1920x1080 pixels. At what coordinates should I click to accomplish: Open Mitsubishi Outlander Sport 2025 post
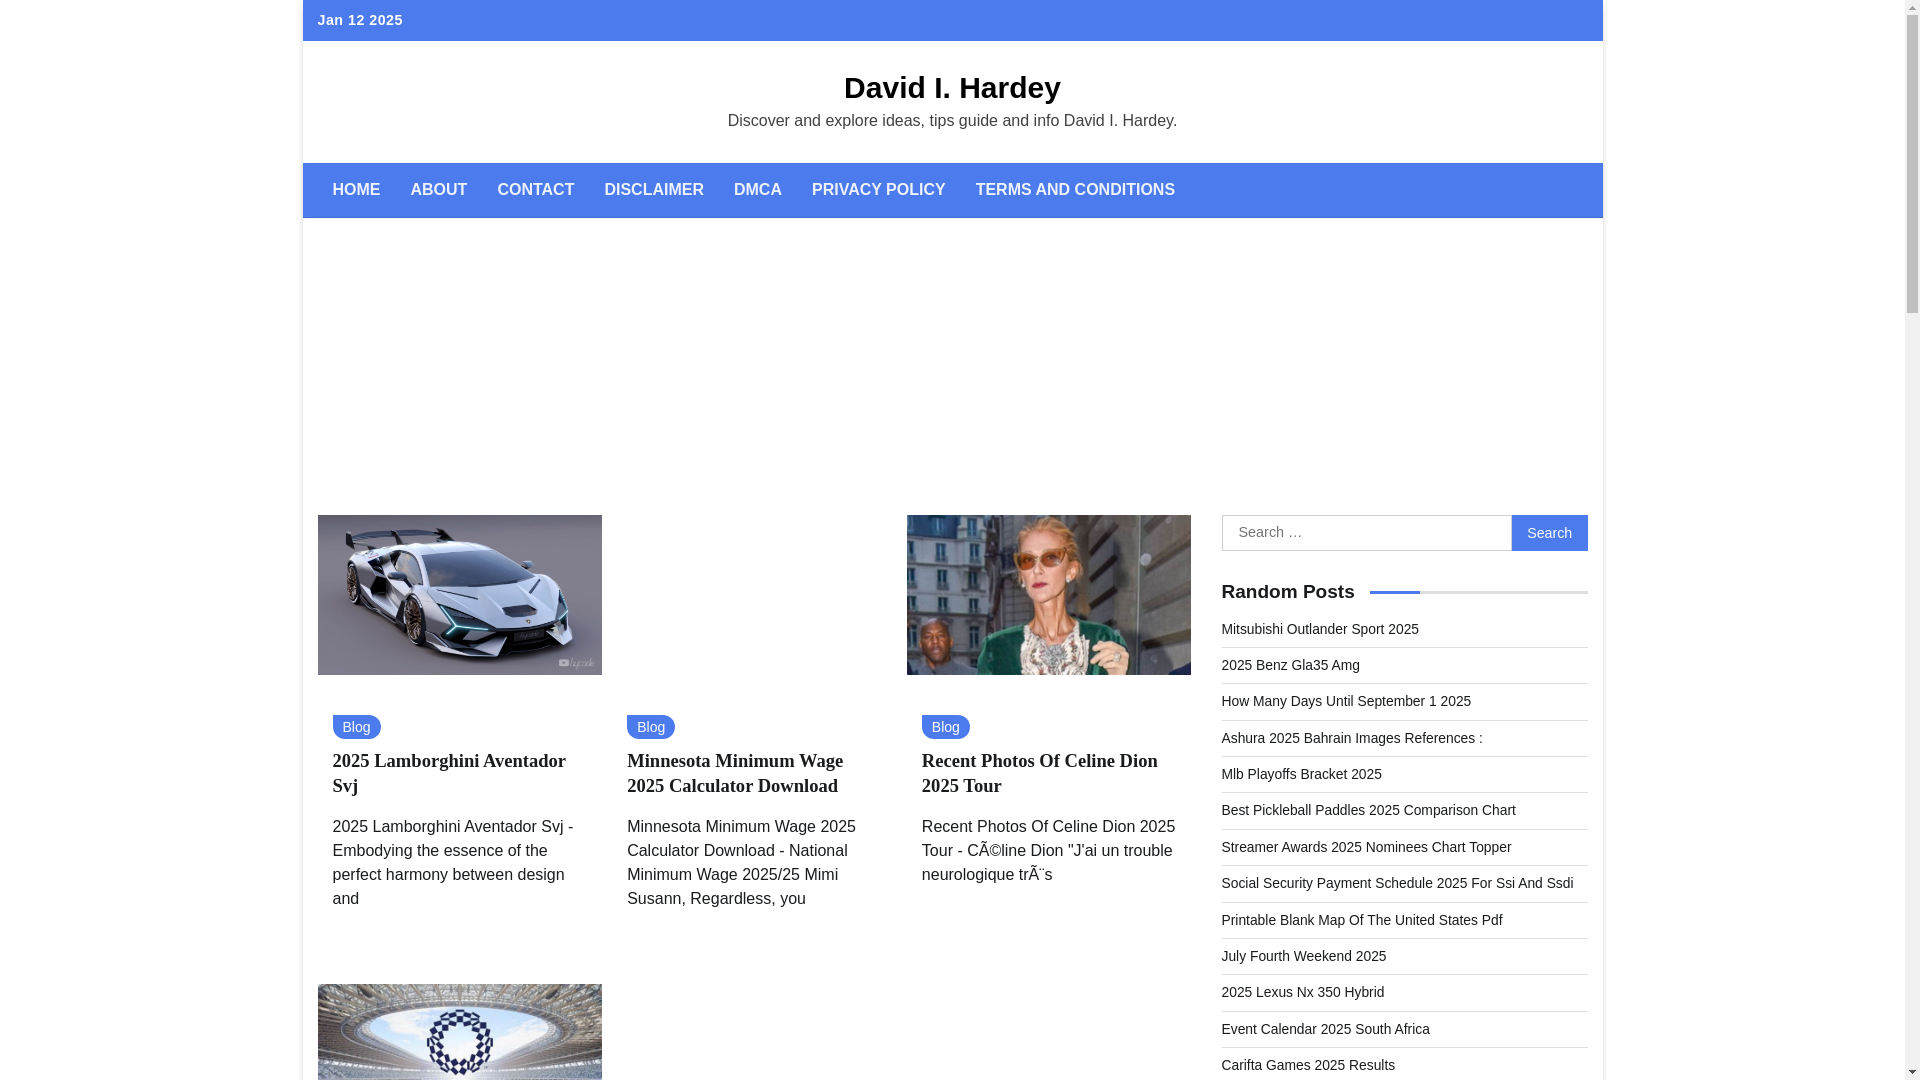[1320, 629]
